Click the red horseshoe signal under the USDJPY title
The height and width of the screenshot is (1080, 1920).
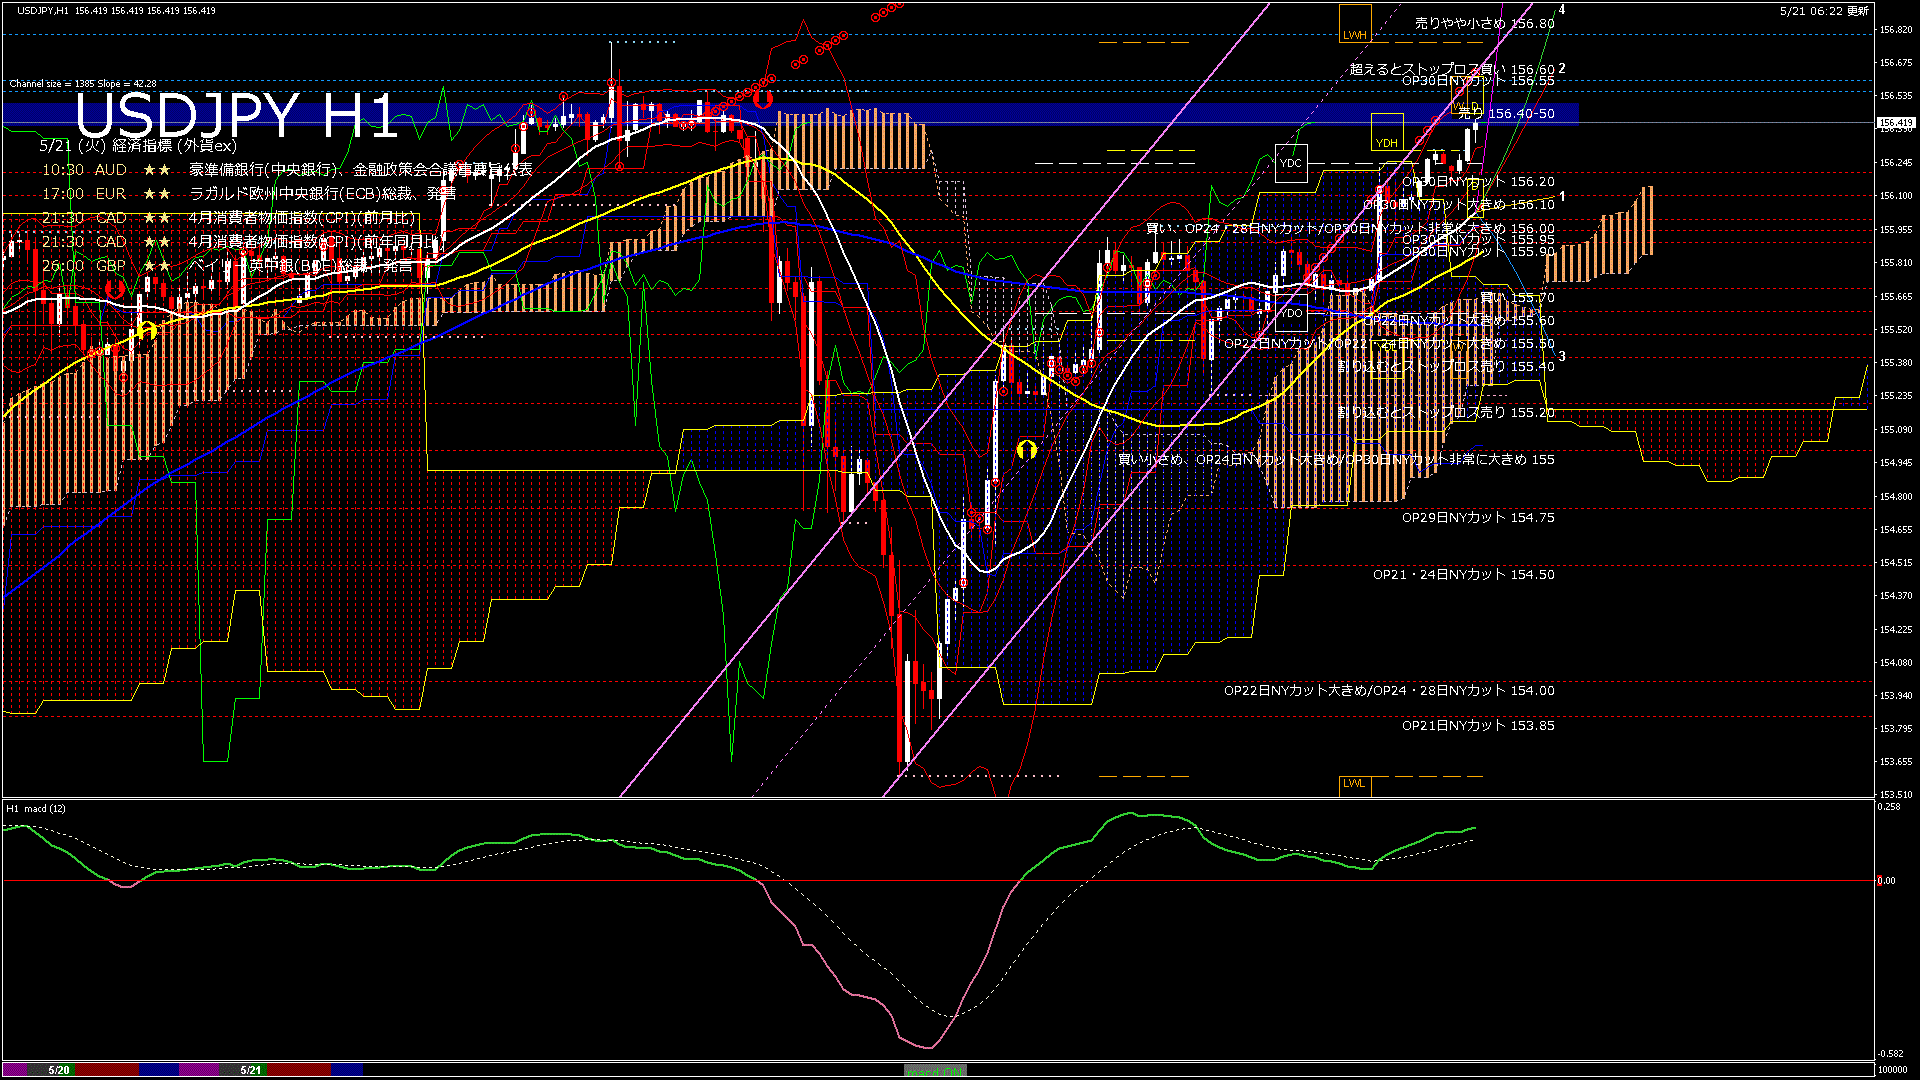[114, 290]
